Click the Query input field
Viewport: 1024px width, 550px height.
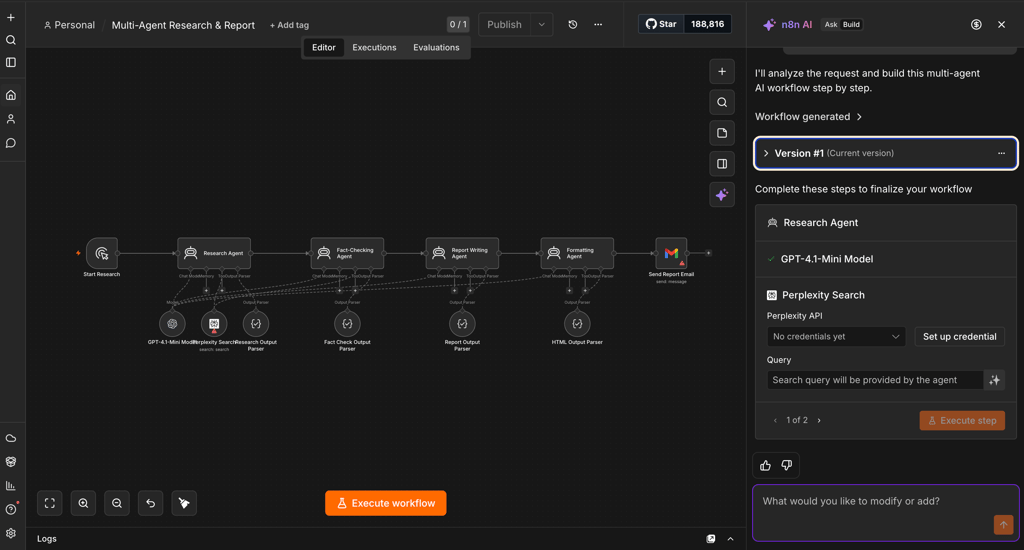874,380
